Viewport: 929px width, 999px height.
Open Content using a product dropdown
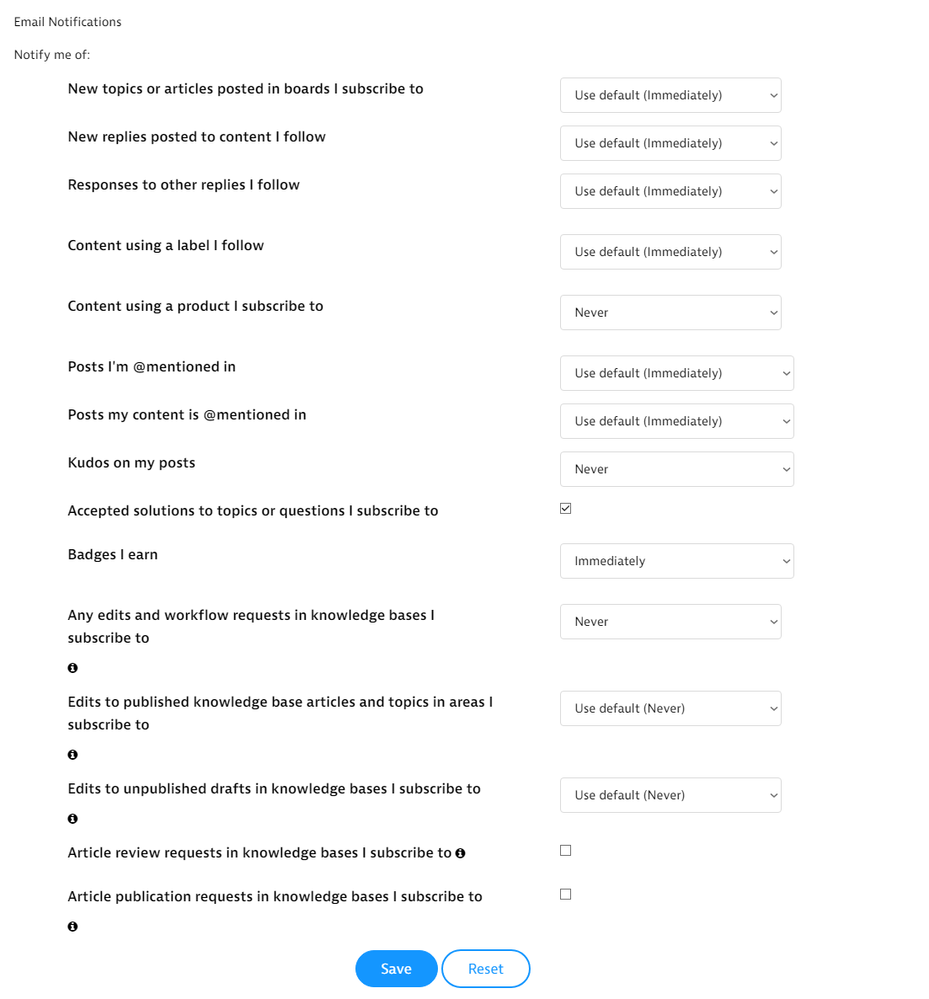[670, 313]
